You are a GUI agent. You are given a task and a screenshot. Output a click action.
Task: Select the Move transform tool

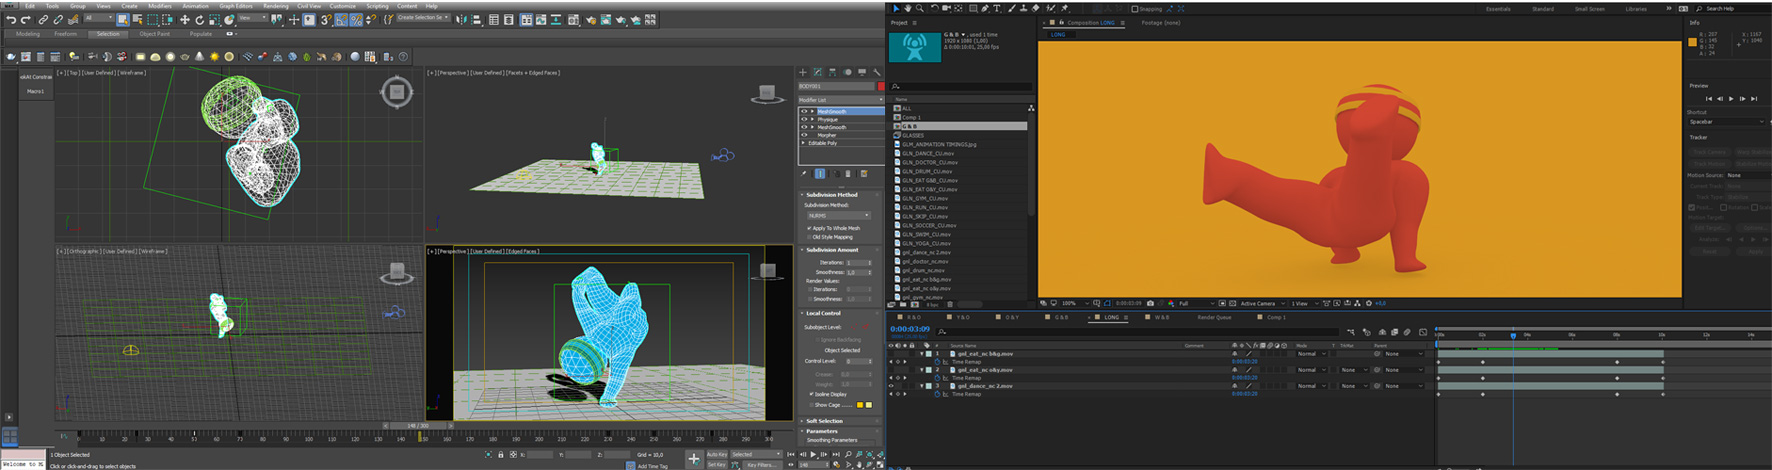tap(184, 20)
